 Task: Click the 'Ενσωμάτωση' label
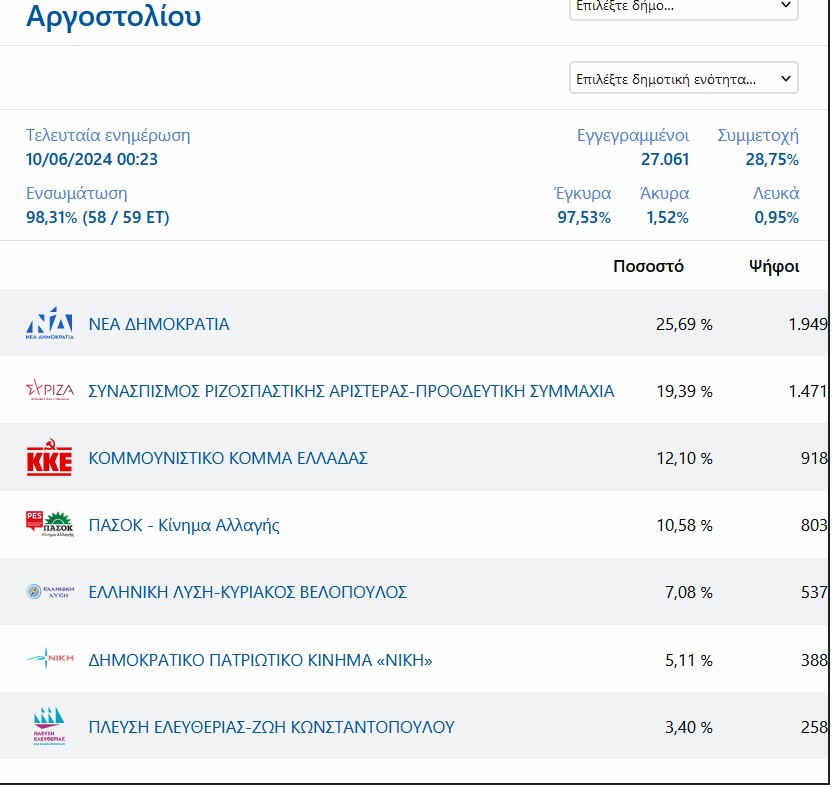(x=77, y=194)
